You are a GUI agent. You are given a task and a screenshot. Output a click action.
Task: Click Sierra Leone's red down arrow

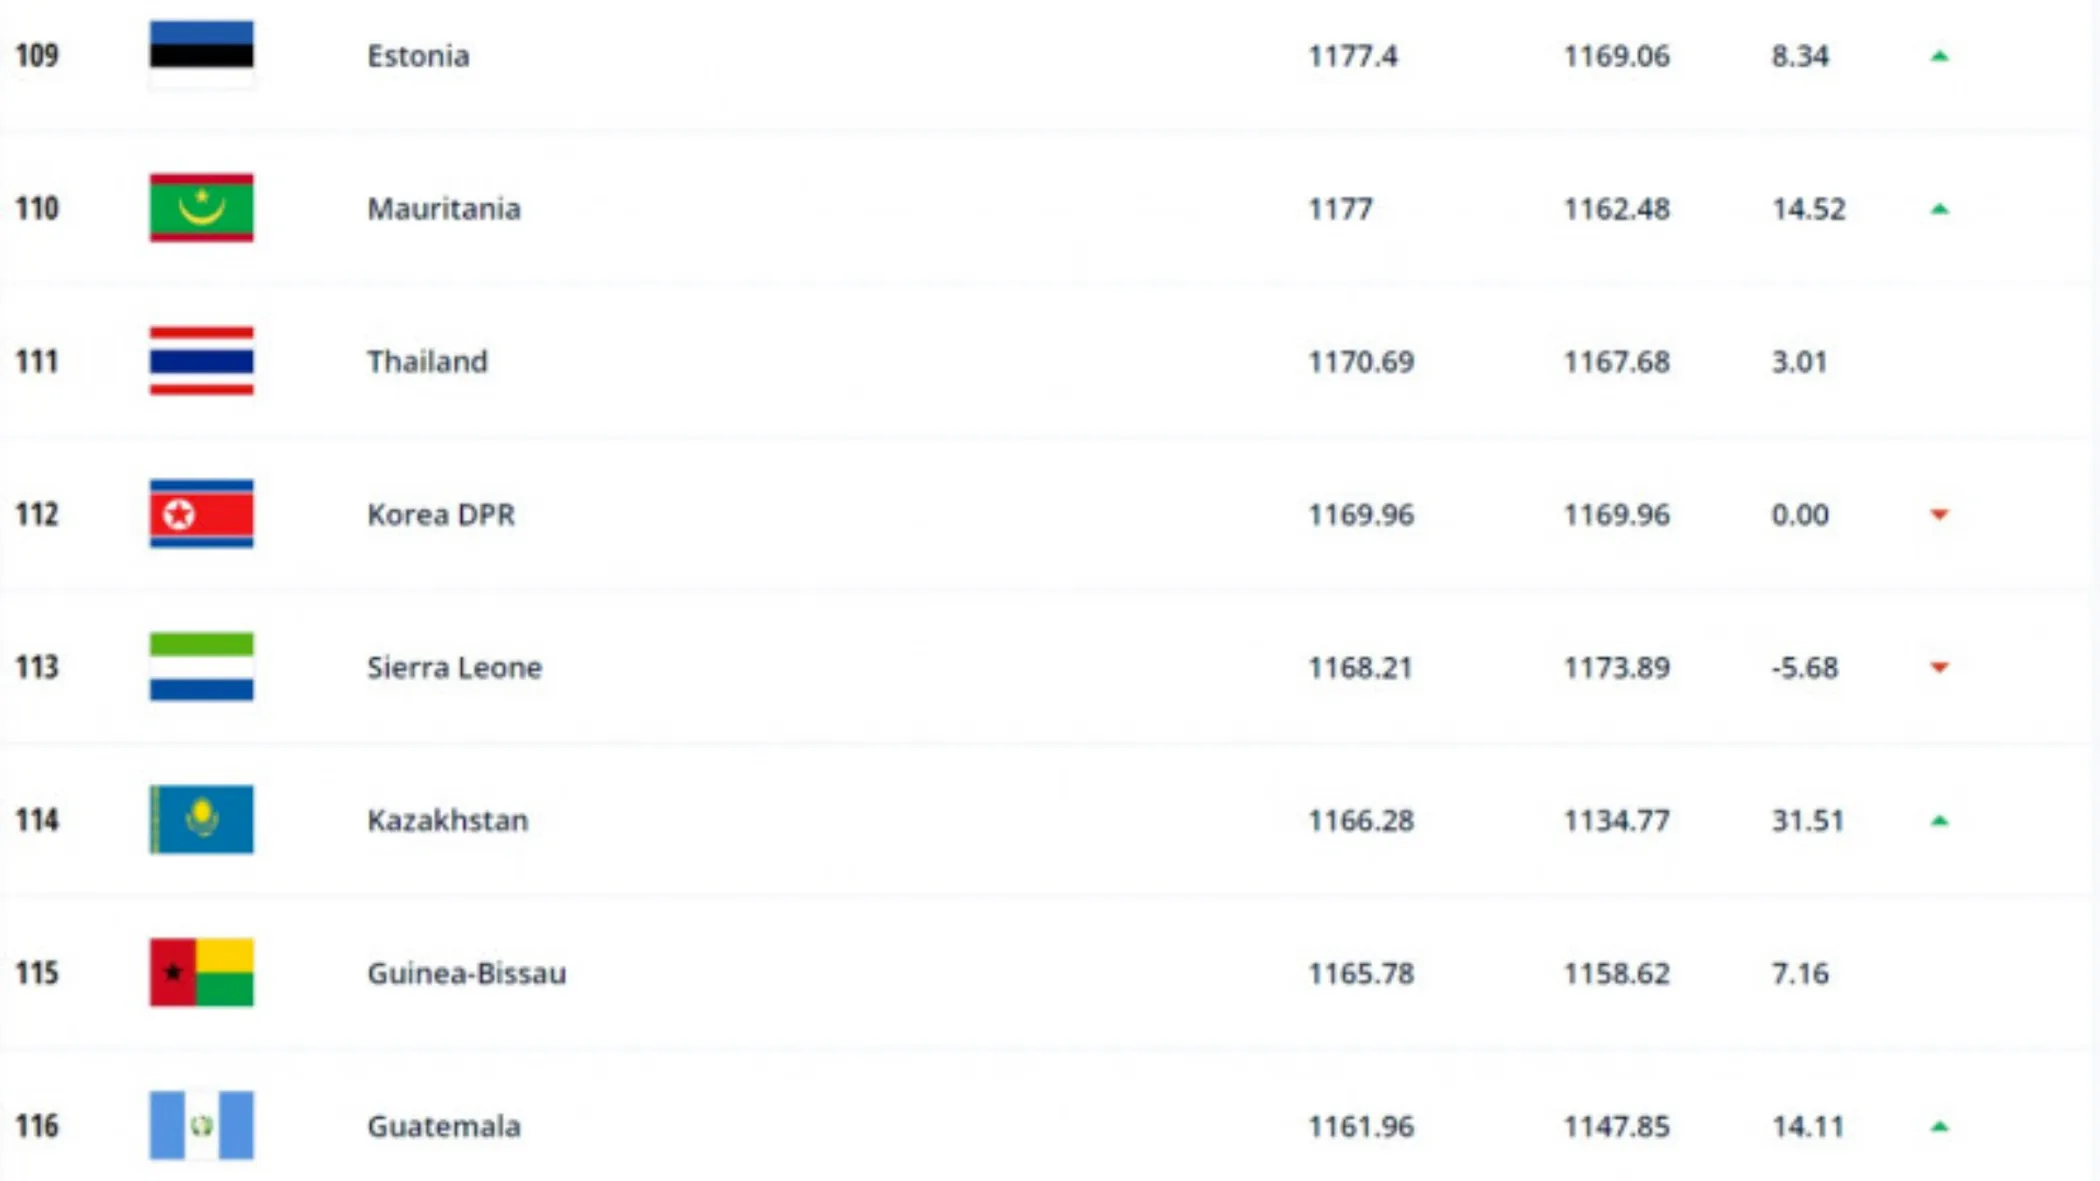tap(1939, 668)
